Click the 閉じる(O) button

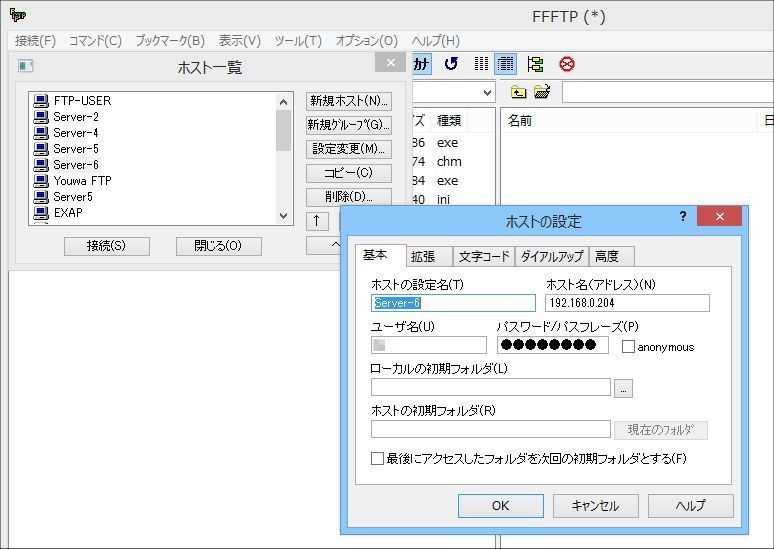219,246
